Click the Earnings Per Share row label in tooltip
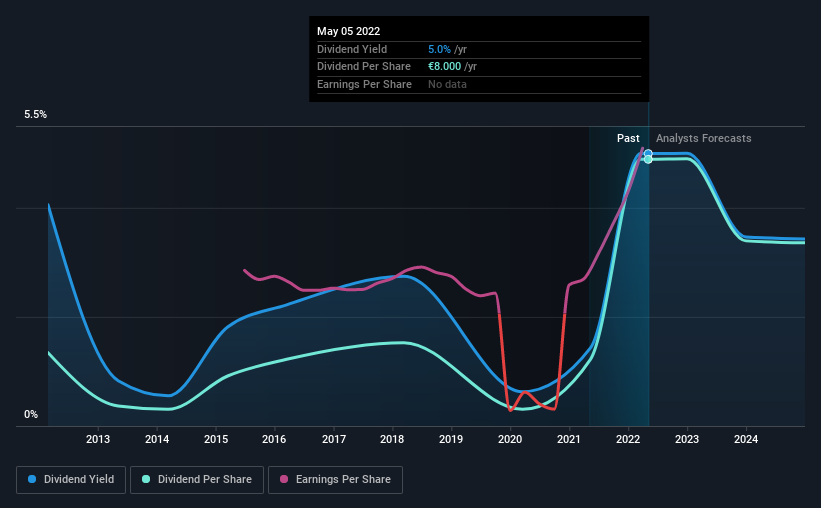This screenshot has width=821, height=508. pos(364,84)
